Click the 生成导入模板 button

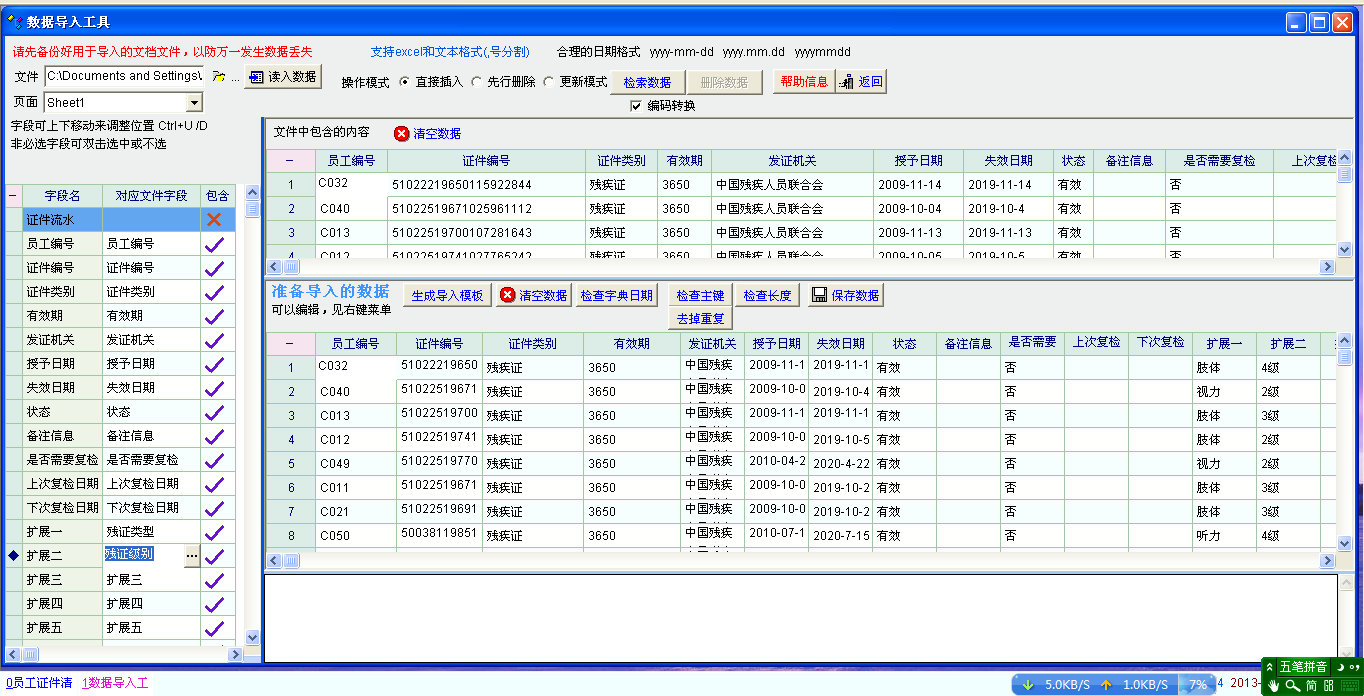(x=448, y=295)
